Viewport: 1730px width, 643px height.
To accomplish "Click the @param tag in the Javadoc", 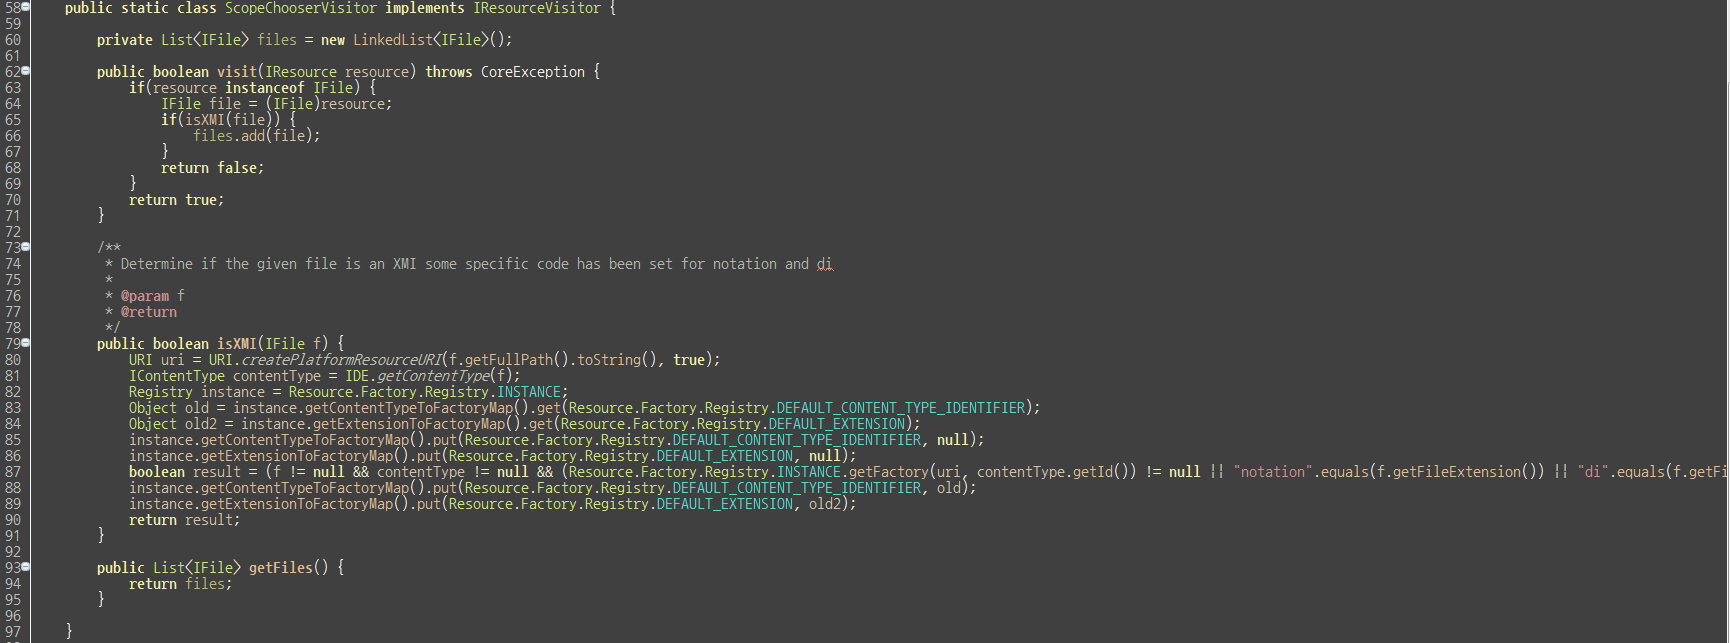I will click(x=145, y=296).
